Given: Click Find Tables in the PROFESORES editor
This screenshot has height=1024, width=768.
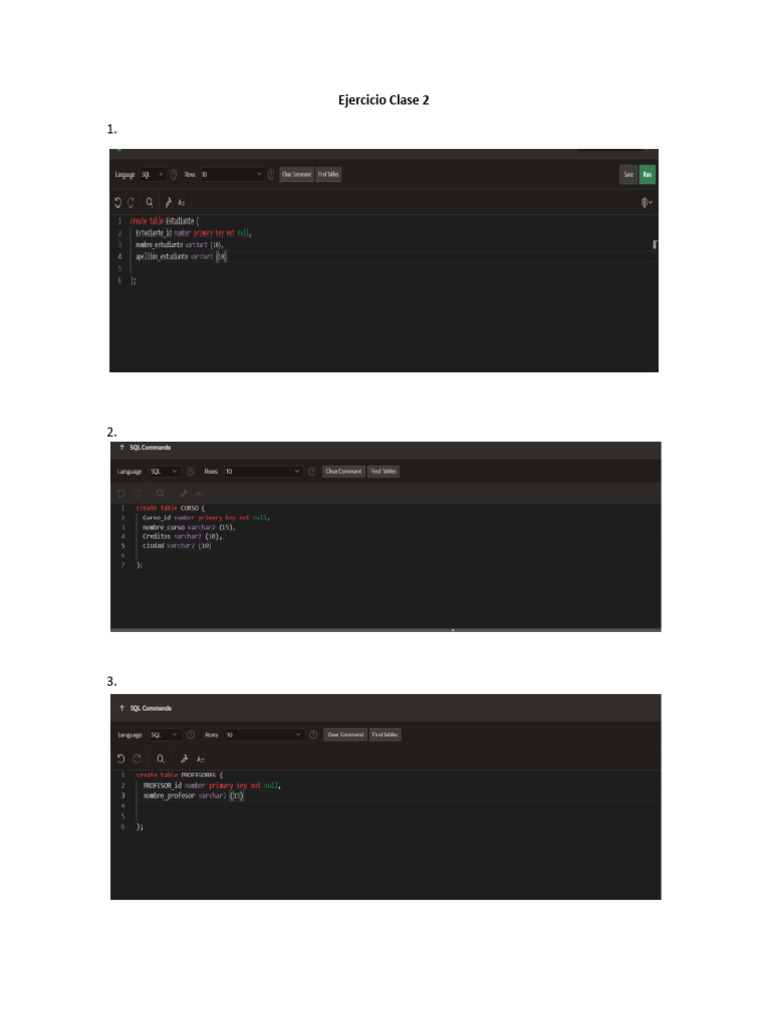Looking at the screenshot, I should [x=385, y=735].
